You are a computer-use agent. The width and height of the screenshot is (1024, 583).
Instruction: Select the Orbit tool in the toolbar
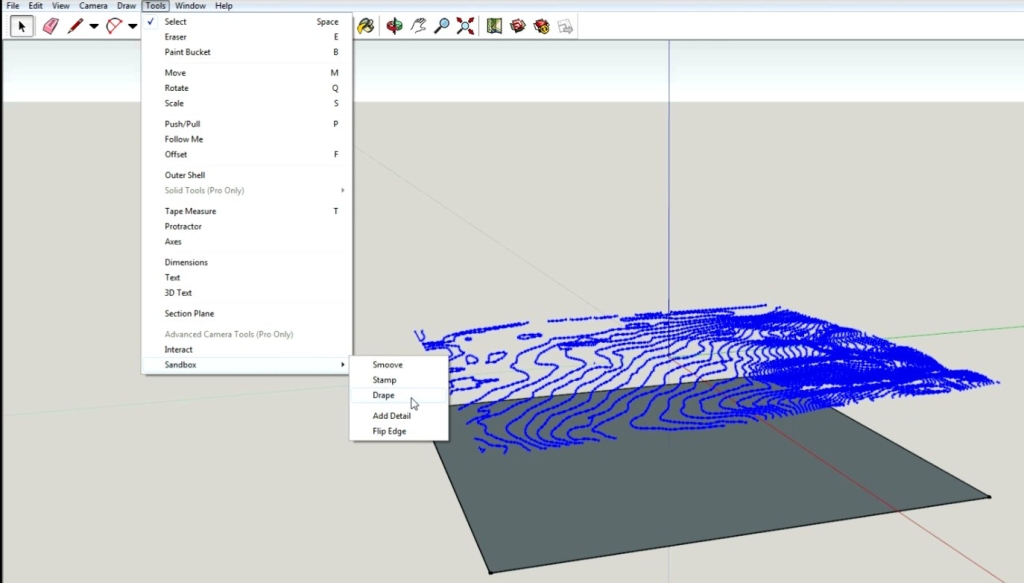[394, 26]
